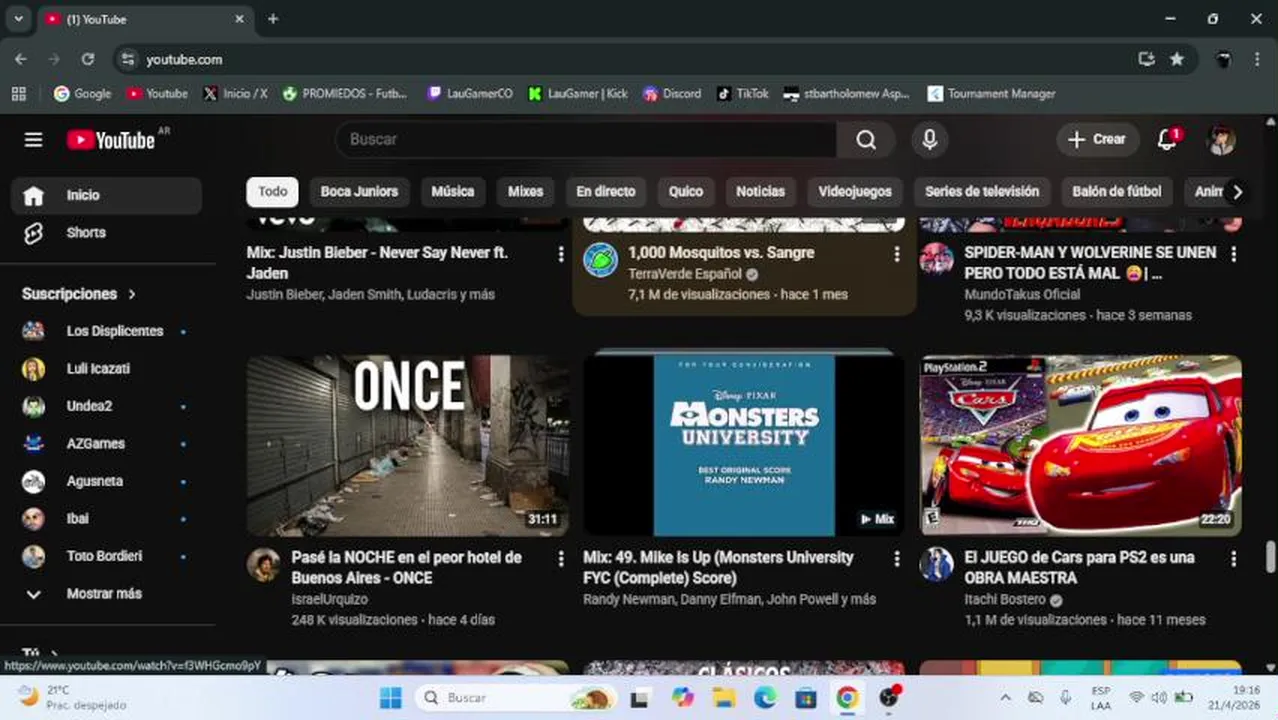
Task: Click title 'Pasé la NOCHE en el peor hotel'
Action: coord(407,567)
